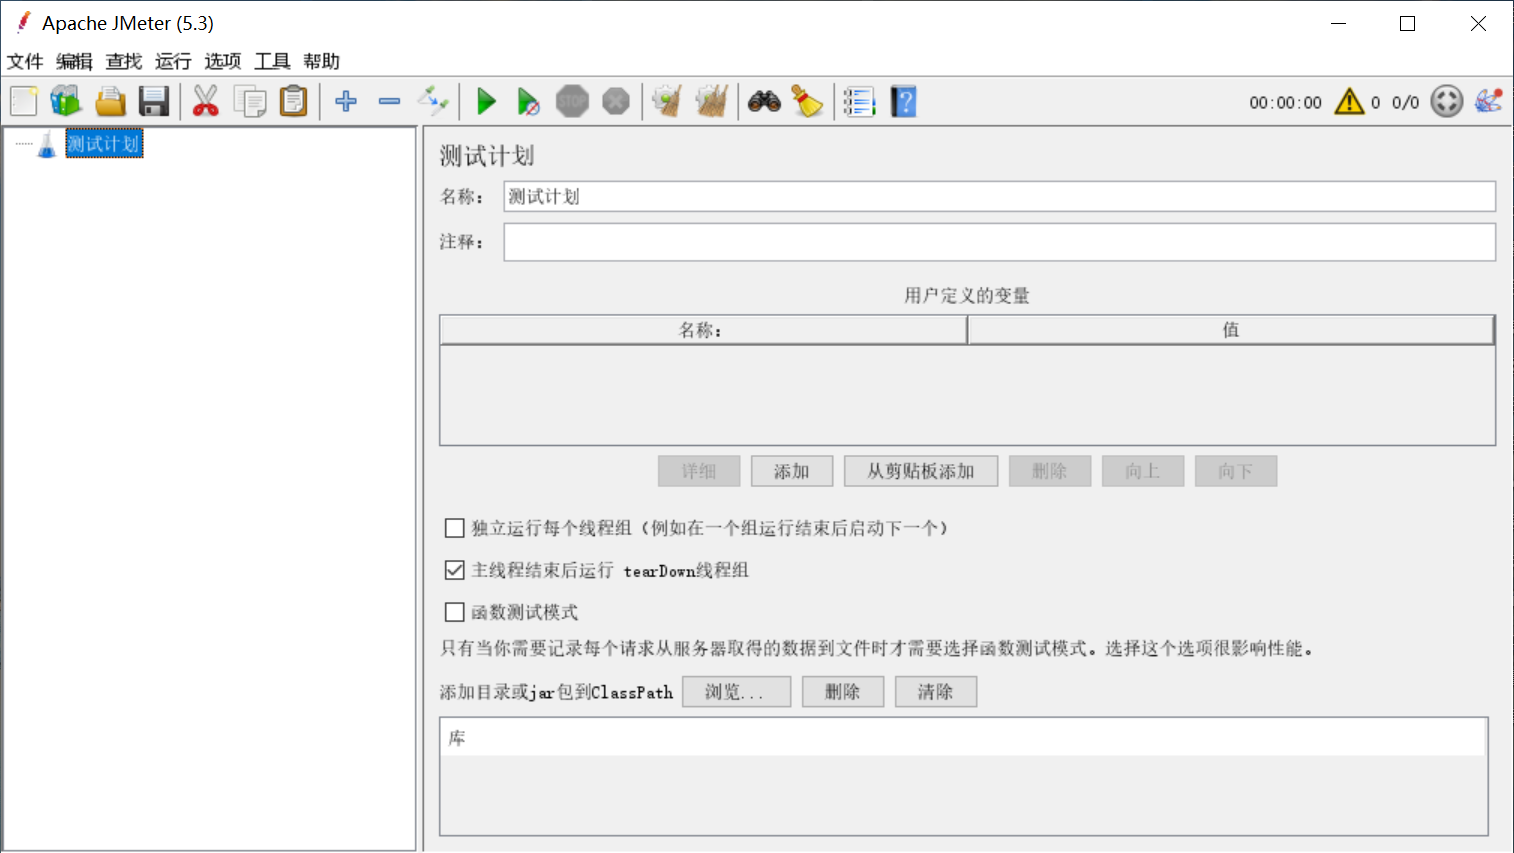Click the Paste clipboard icon
The width and height of the screenshot is (1514, 853).
pos(293,101)
